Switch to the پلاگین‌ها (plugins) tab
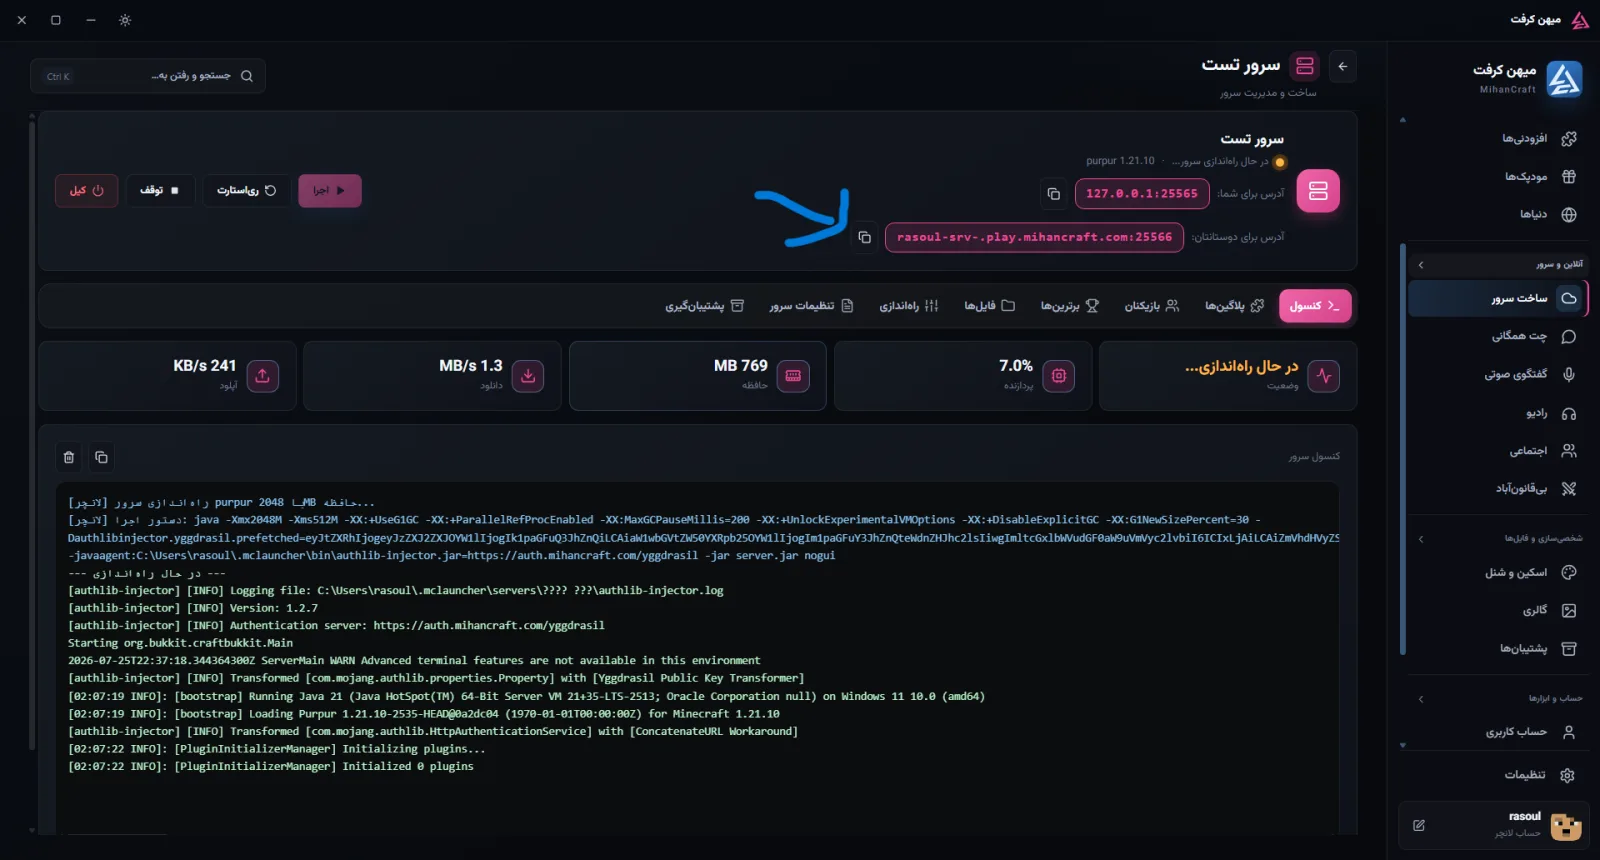1600x860 pixels. point(1234,306)
